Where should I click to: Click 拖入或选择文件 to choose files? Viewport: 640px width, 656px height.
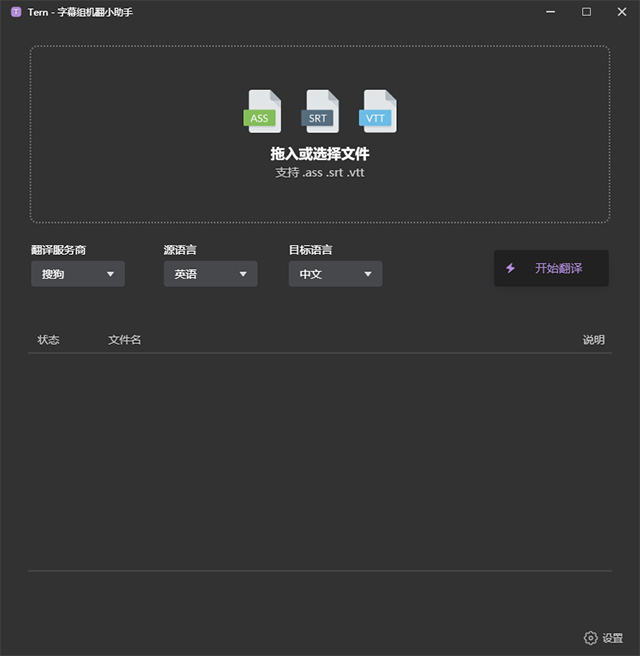[320, 154]
